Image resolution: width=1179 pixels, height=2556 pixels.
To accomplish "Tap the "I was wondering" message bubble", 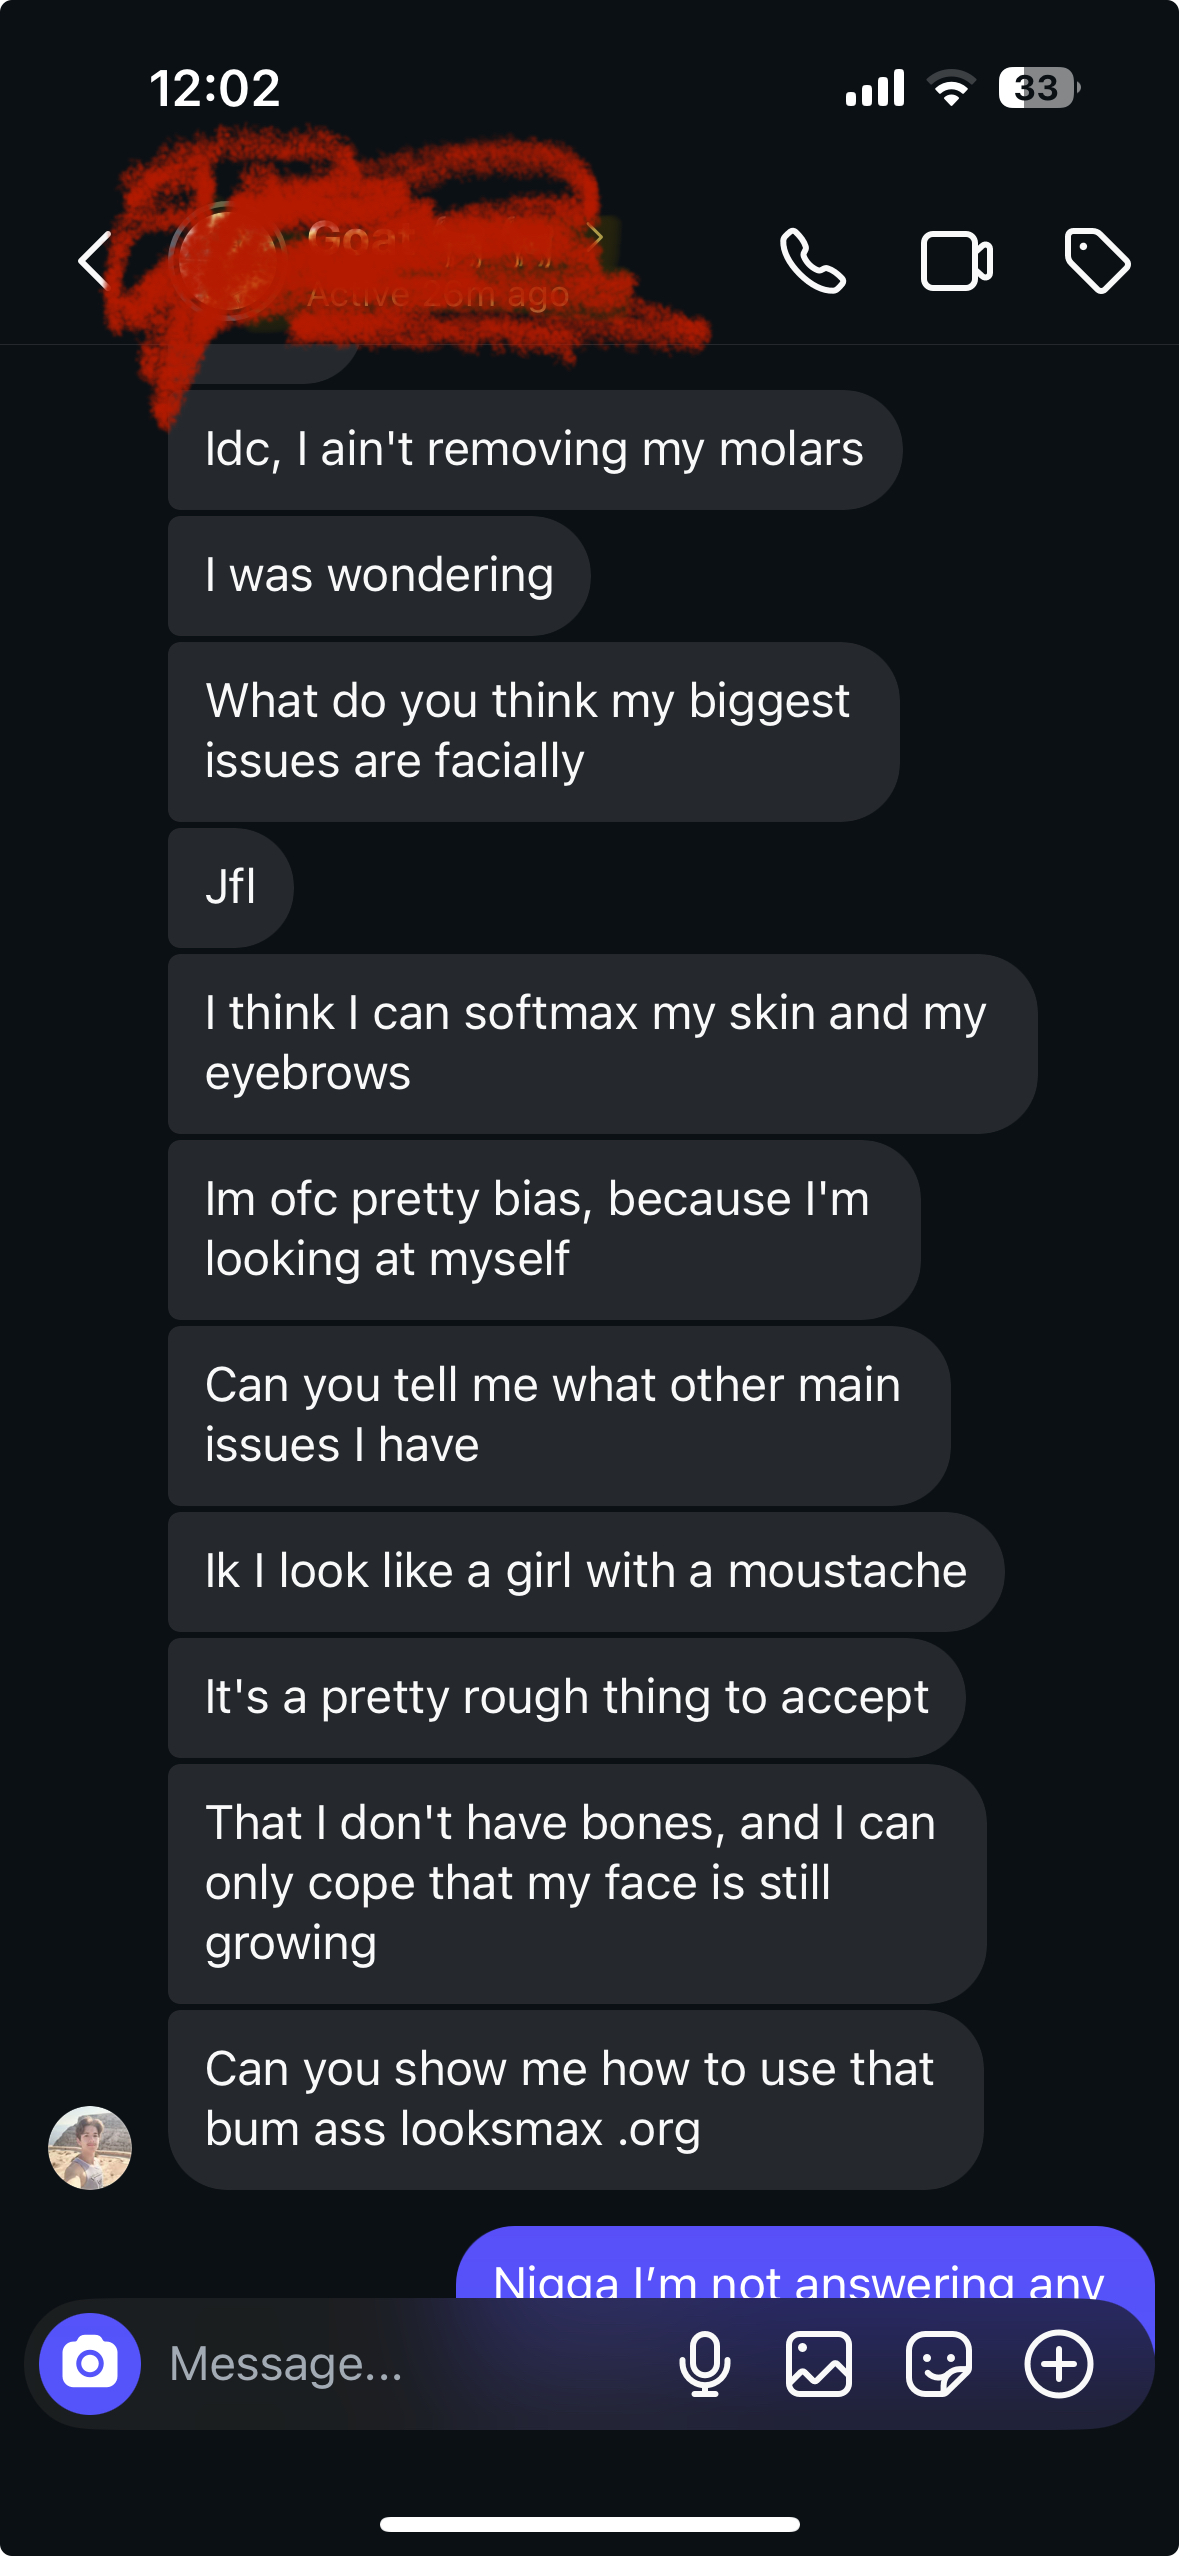I will (x=379, y=576).
